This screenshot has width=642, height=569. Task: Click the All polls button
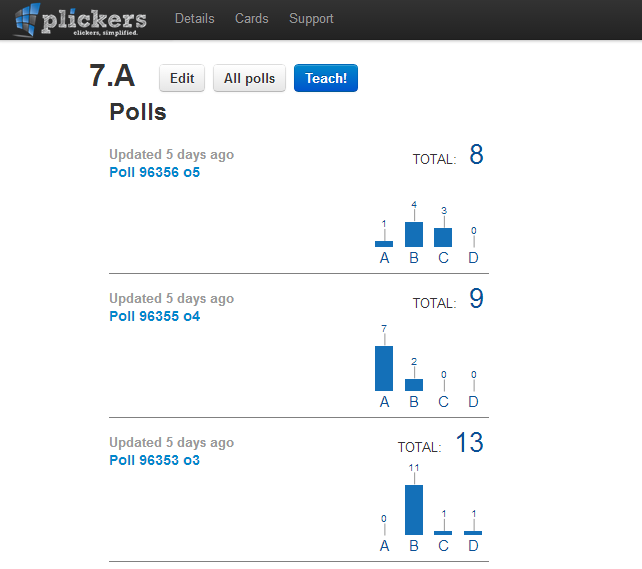249,78
